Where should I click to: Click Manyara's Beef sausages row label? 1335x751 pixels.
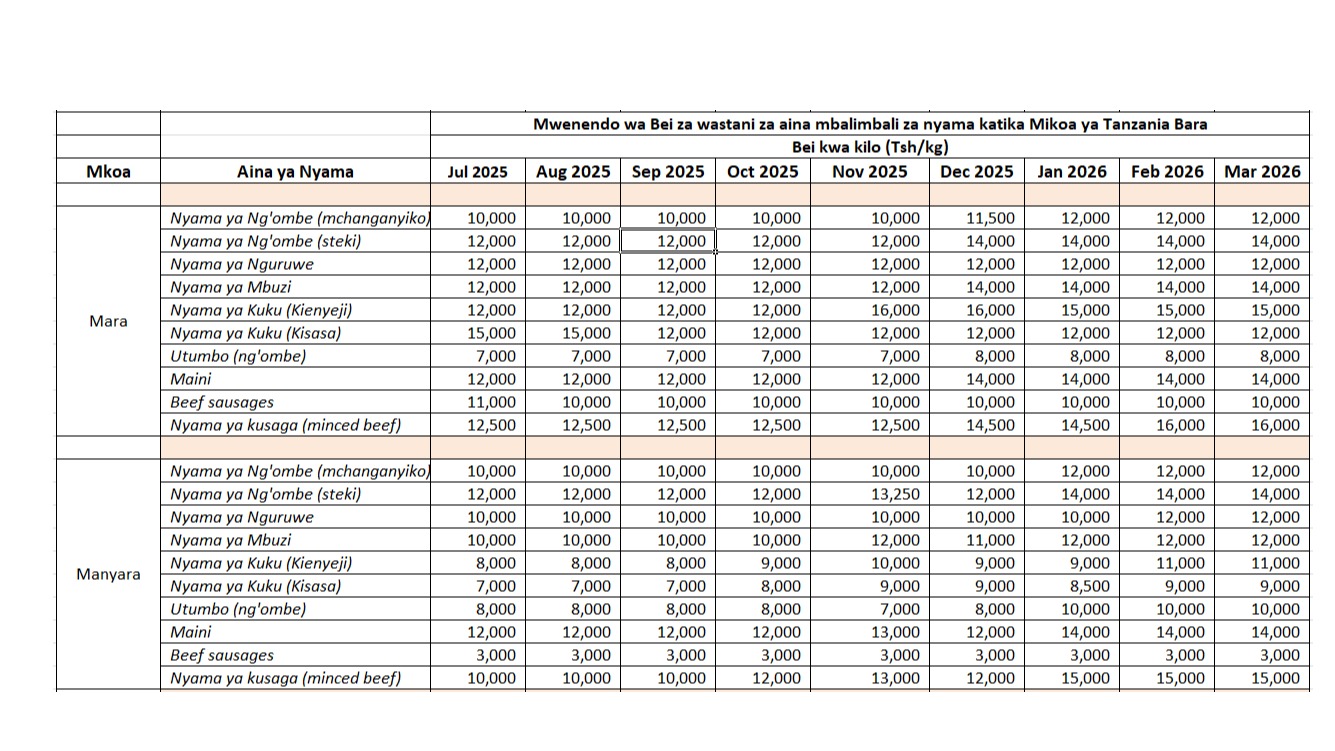(222, 655)
